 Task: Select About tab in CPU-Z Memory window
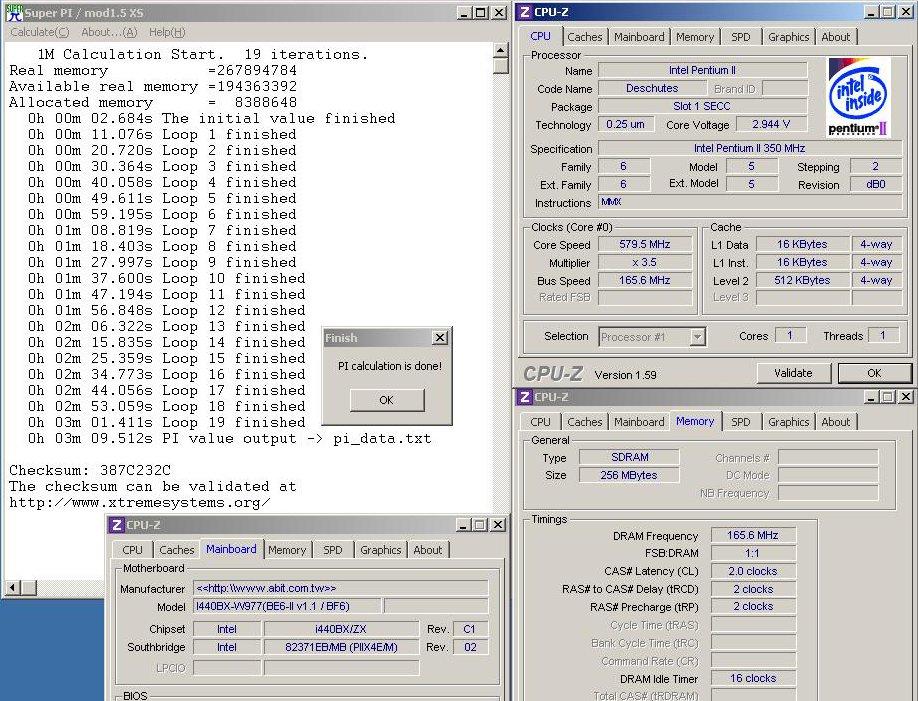coord(835,422)
